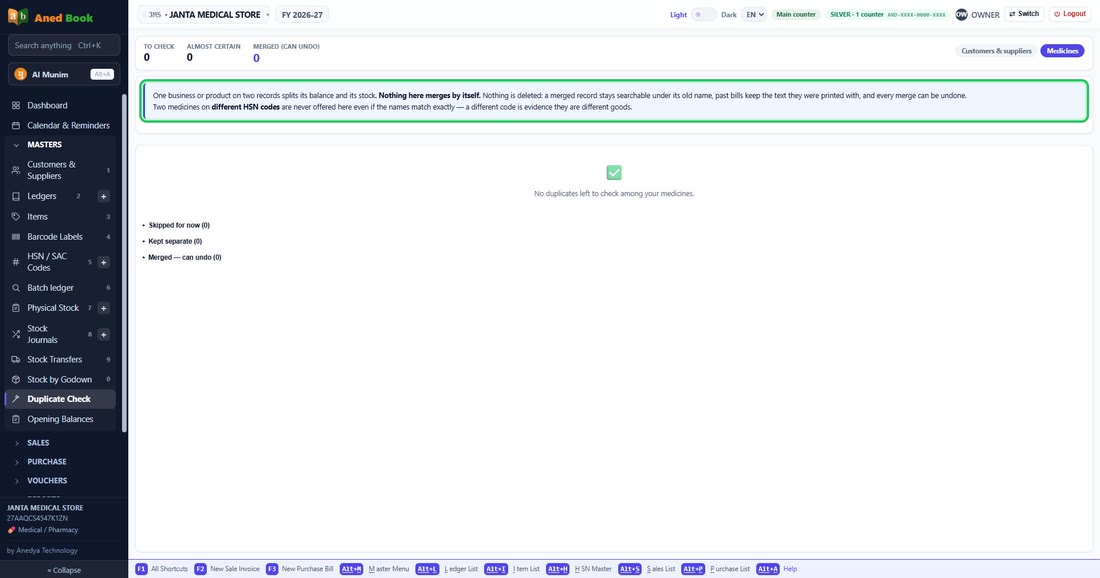The height and width of the screenshot is (578, 1100).
Task: Select Duplicate Check in the sidebar
Action: click(x=60, y=399)
